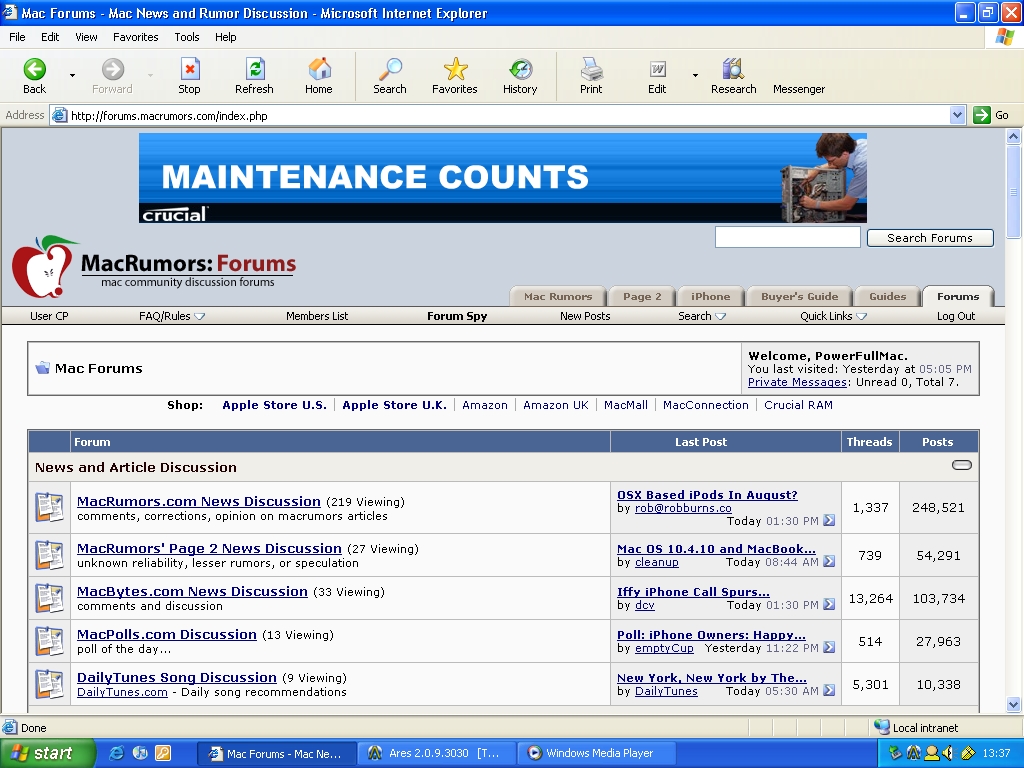
Task: Click forum status icon beside MacRumors.com News Discussion
Action: click(50, 508)
